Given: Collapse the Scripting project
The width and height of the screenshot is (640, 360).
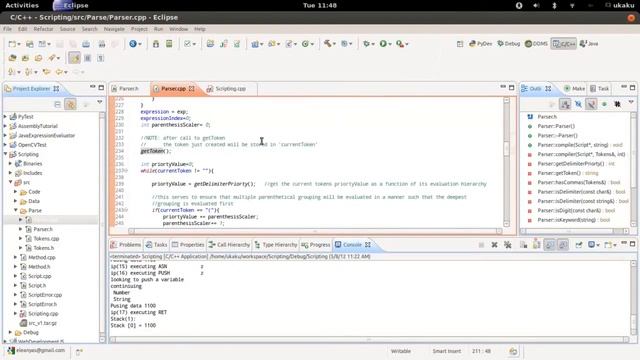Looking at the screenshot, I should point(5,154).
